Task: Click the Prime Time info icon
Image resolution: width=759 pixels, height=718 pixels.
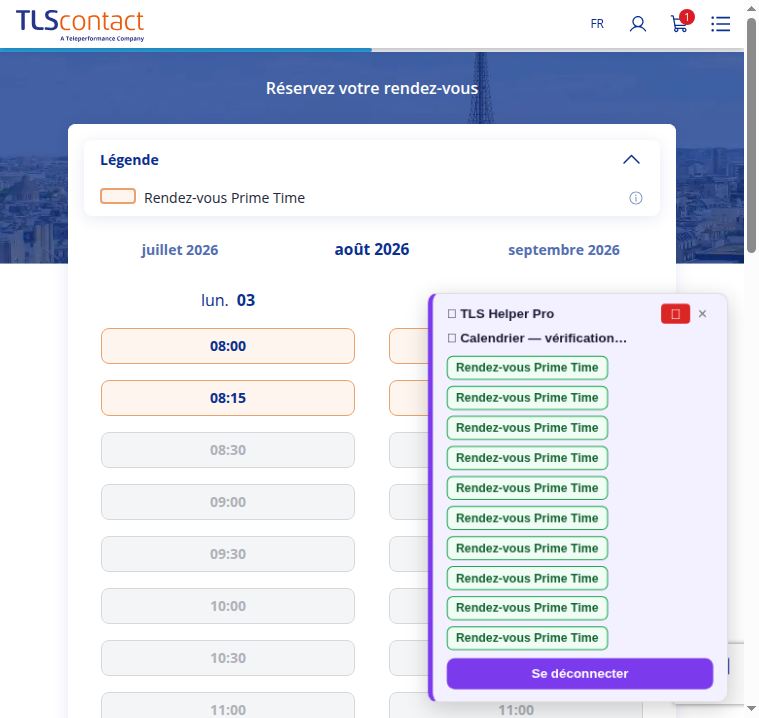Action: tap(636, 198)
